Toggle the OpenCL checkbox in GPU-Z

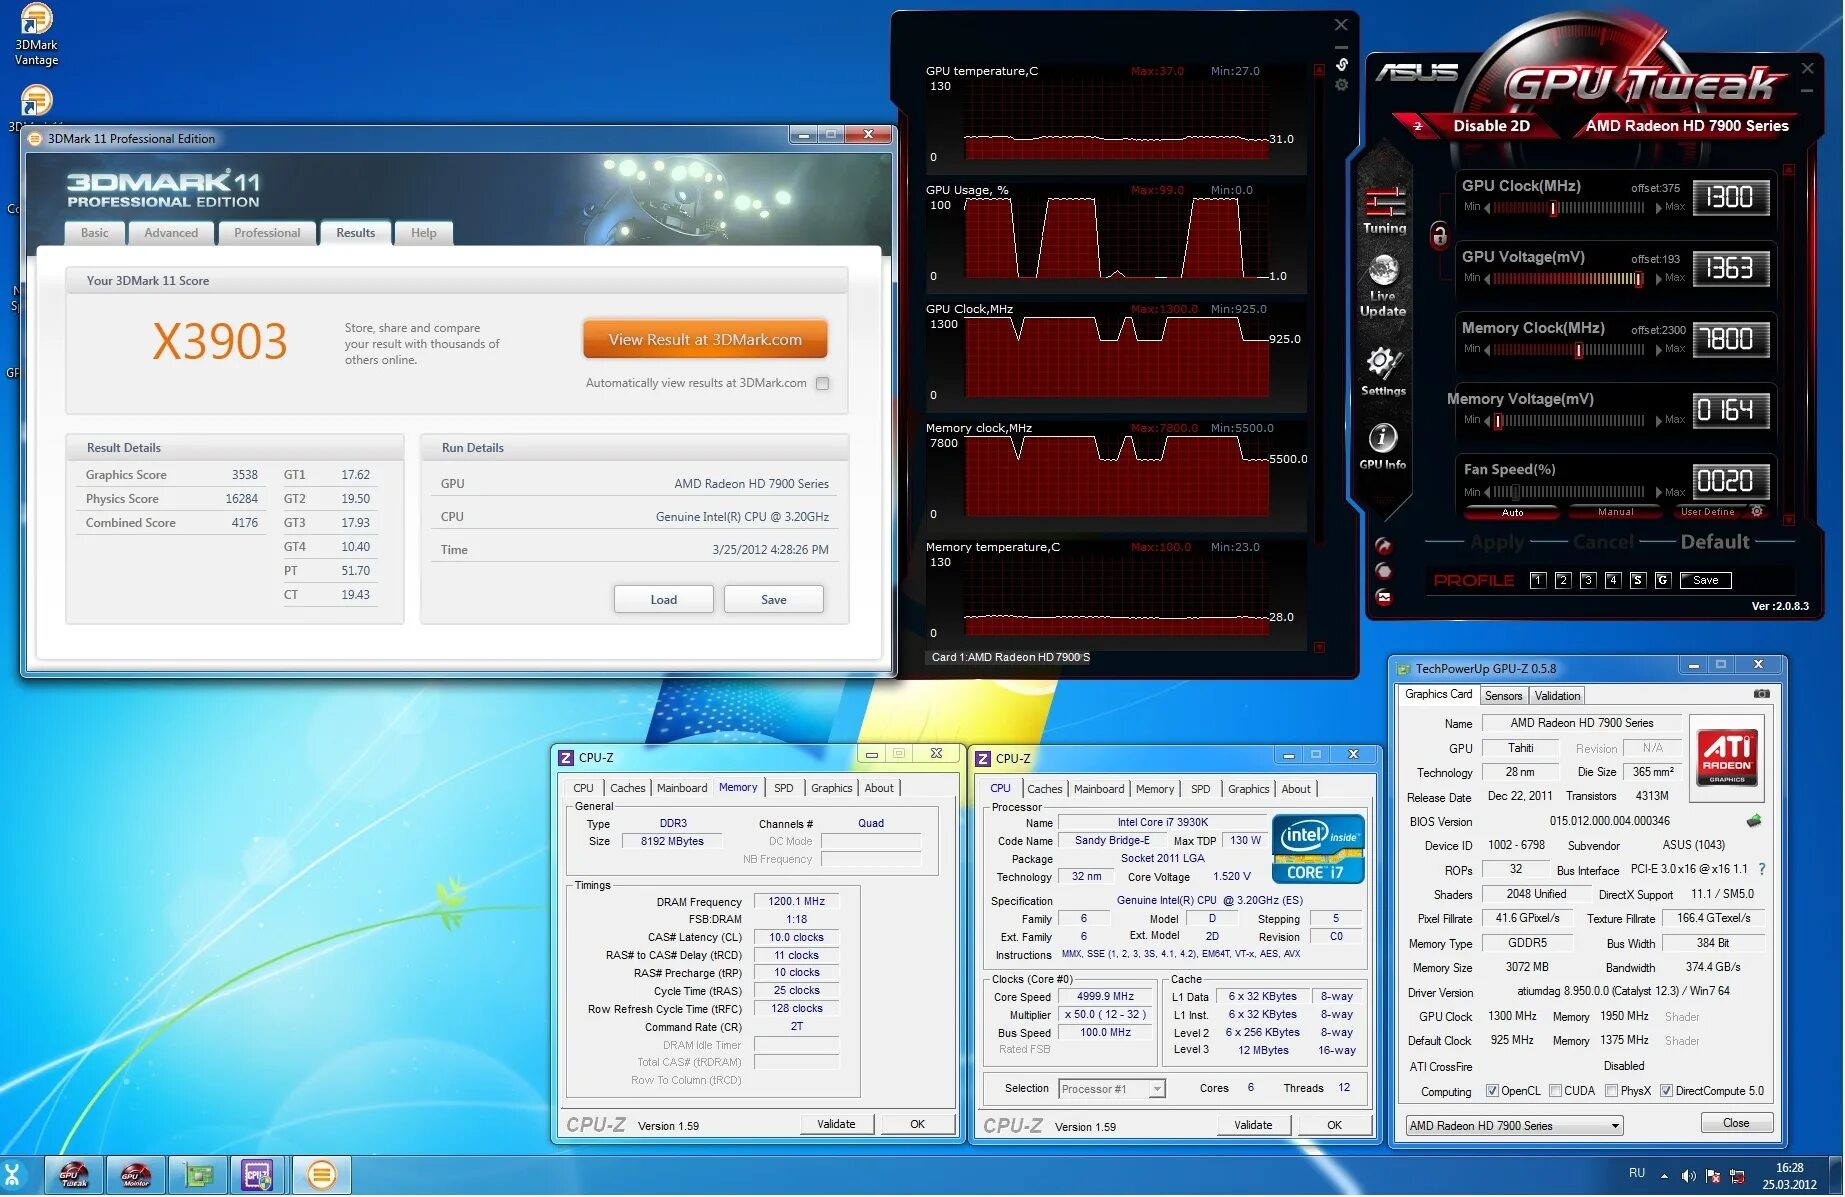(1492, 1091)
